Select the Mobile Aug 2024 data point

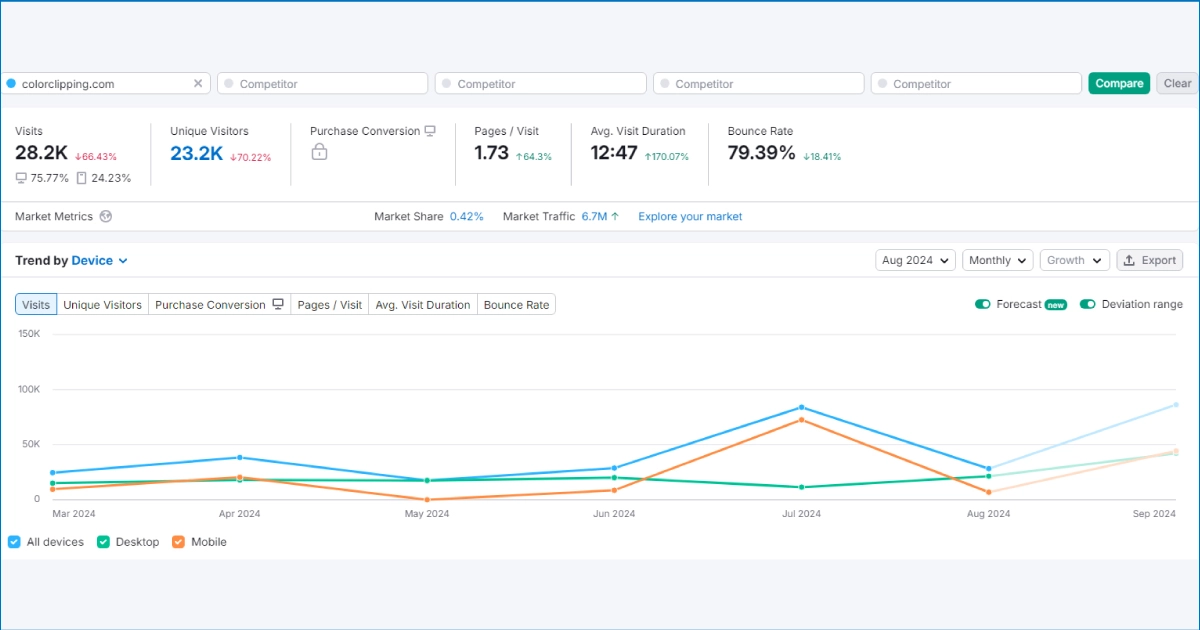(x=989, y=492)
